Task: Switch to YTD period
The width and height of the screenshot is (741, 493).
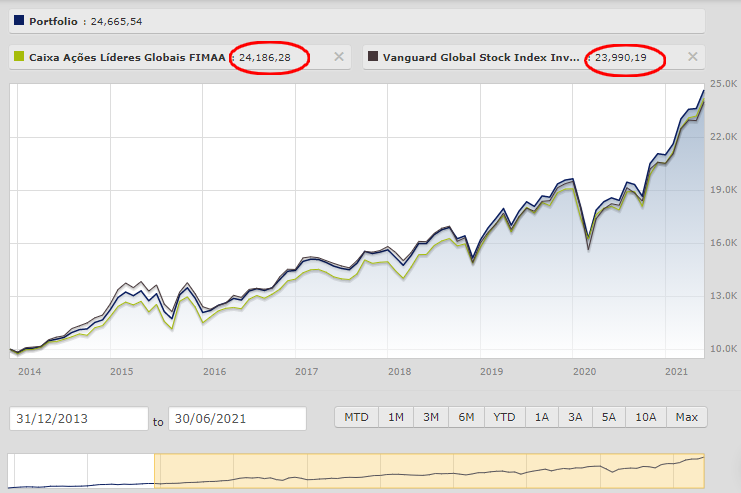Action: [x=504, y=417]
